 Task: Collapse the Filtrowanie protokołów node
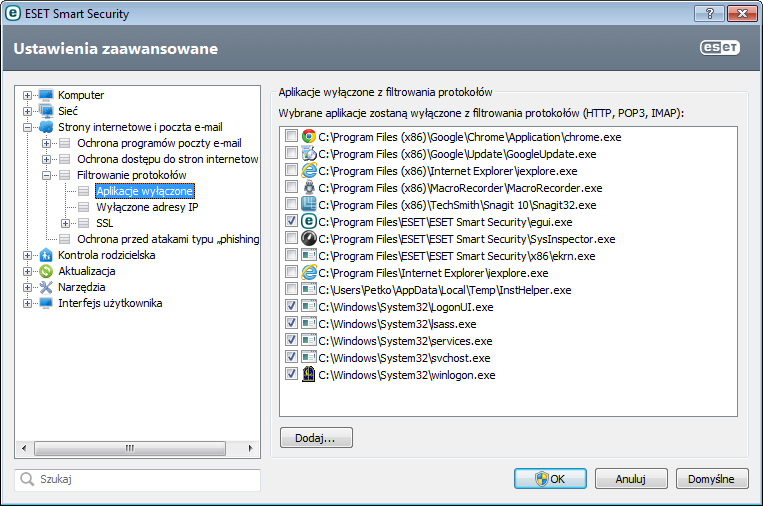pyautogui.click(x=46, y=176)
